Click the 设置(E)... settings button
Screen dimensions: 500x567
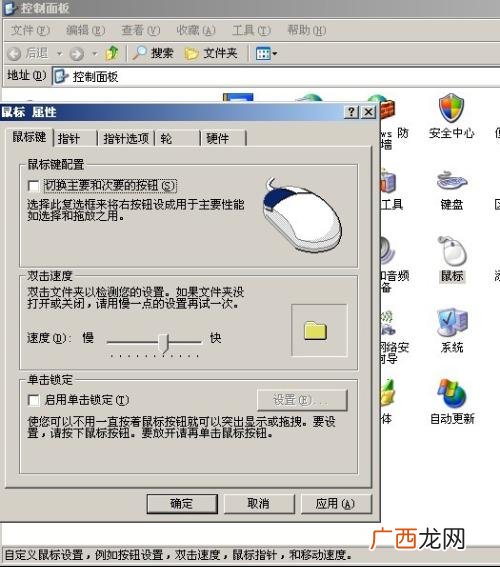tap(302, 400)
